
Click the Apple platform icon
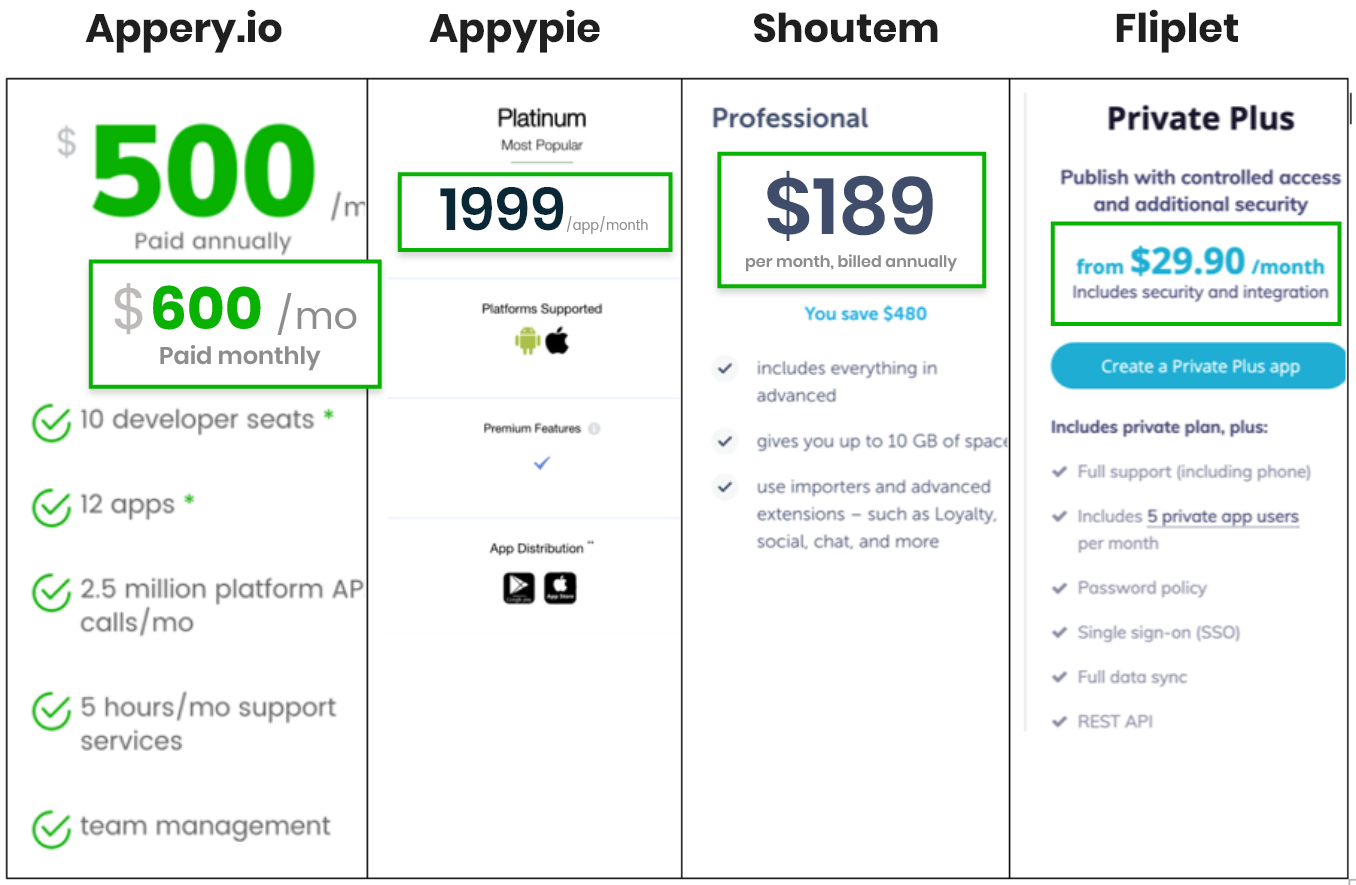pos(557,341)
